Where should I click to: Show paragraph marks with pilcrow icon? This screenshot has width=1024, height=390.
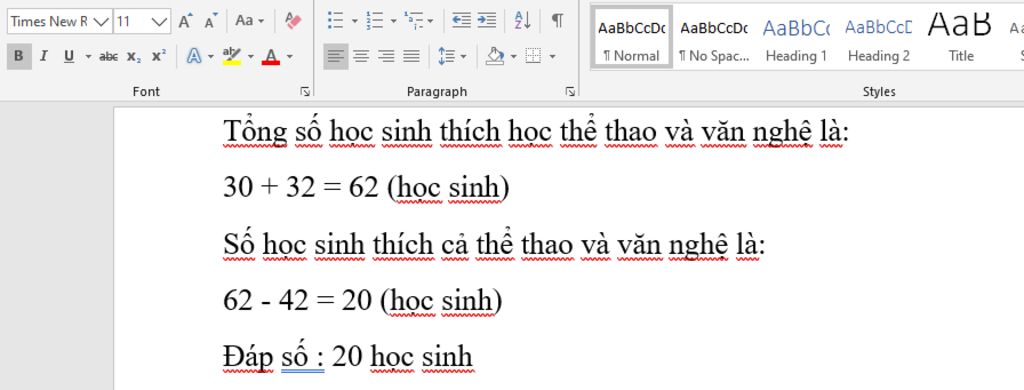click(x=557, y=21)
